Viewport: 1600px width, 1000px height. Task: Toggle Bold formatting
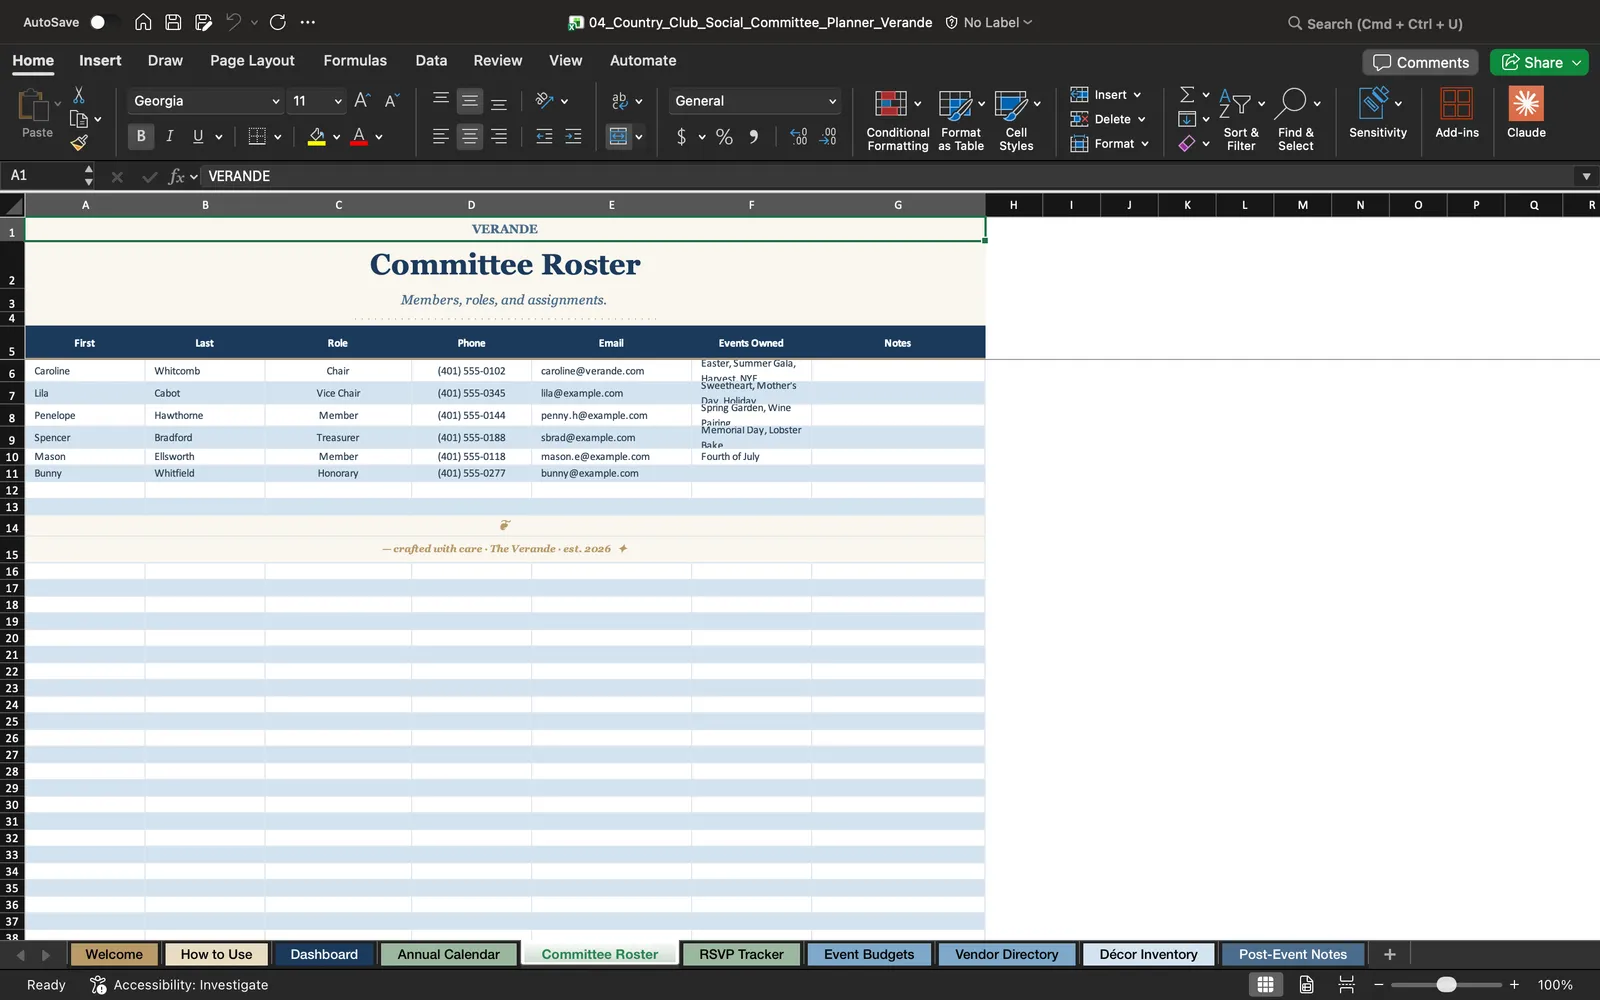(141, 136)
